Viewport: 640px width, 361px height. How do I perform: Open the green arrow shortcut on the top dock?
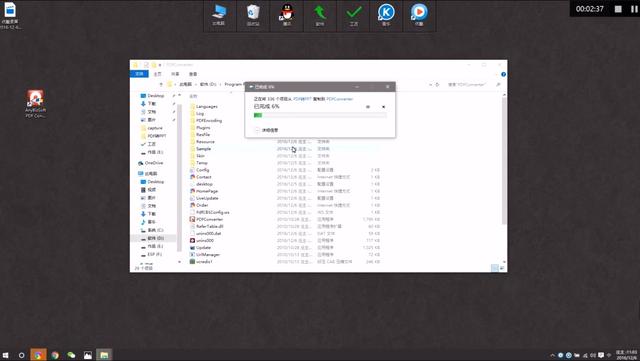320,15
